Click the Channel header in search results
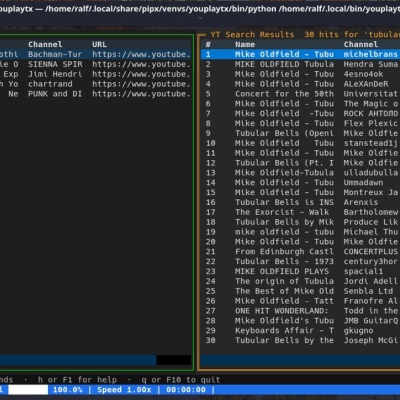The image size is (400, 400). 361,44
